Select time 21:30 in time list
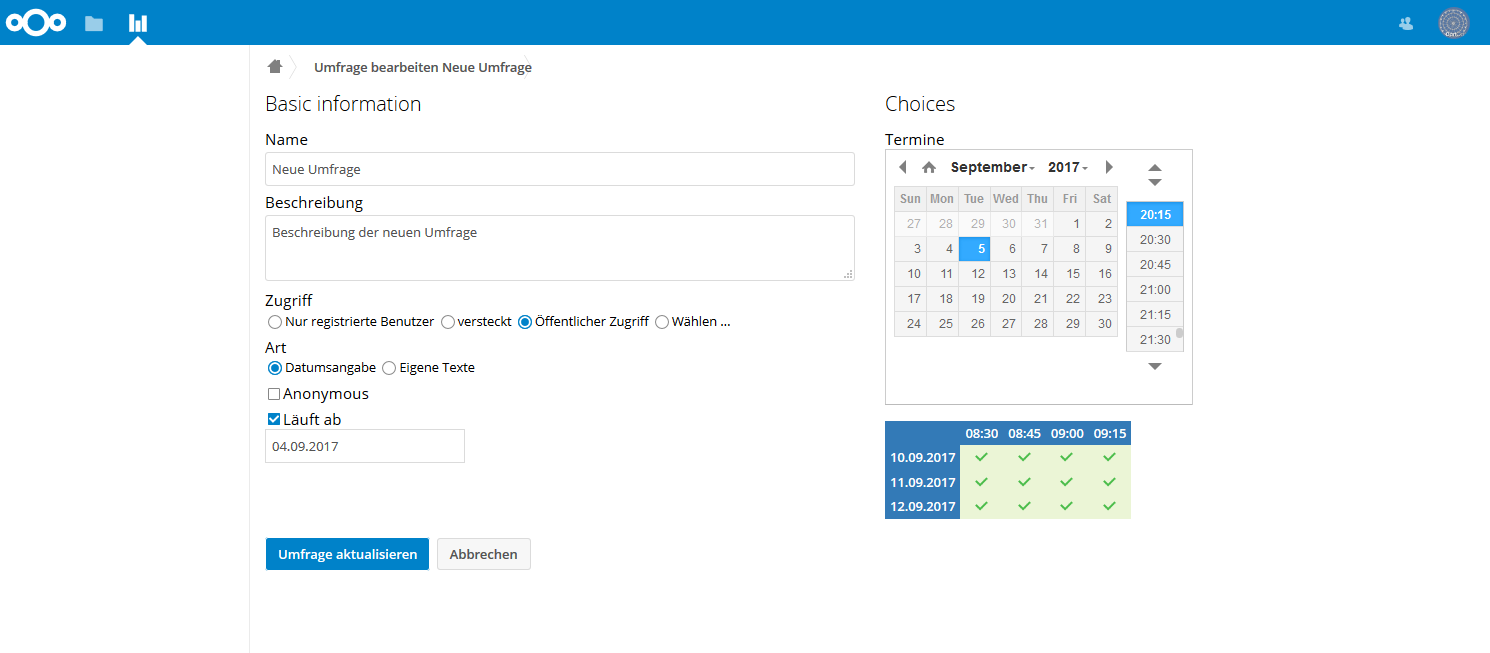 click(x=1155, y=339)
